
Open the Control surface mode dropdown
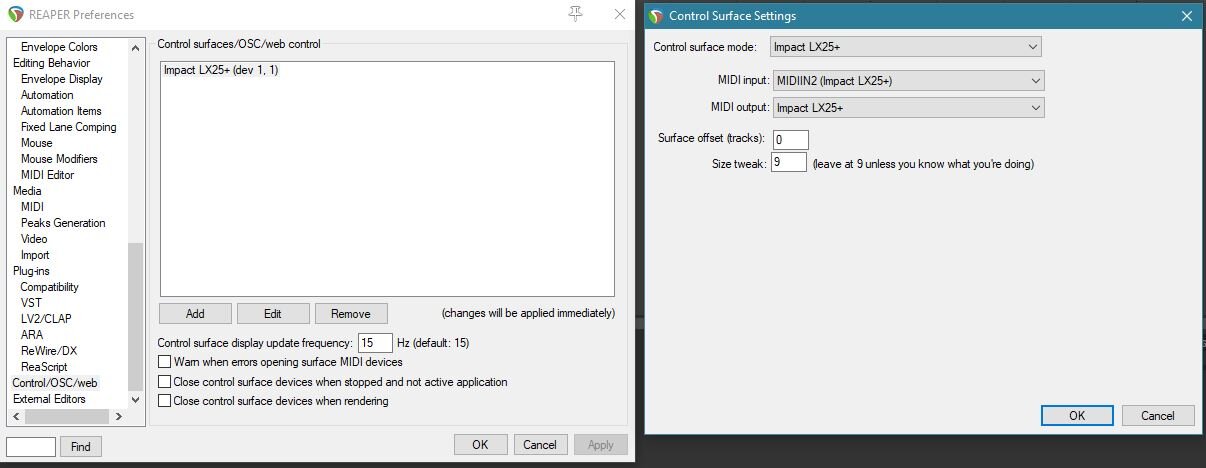[906, 47]
